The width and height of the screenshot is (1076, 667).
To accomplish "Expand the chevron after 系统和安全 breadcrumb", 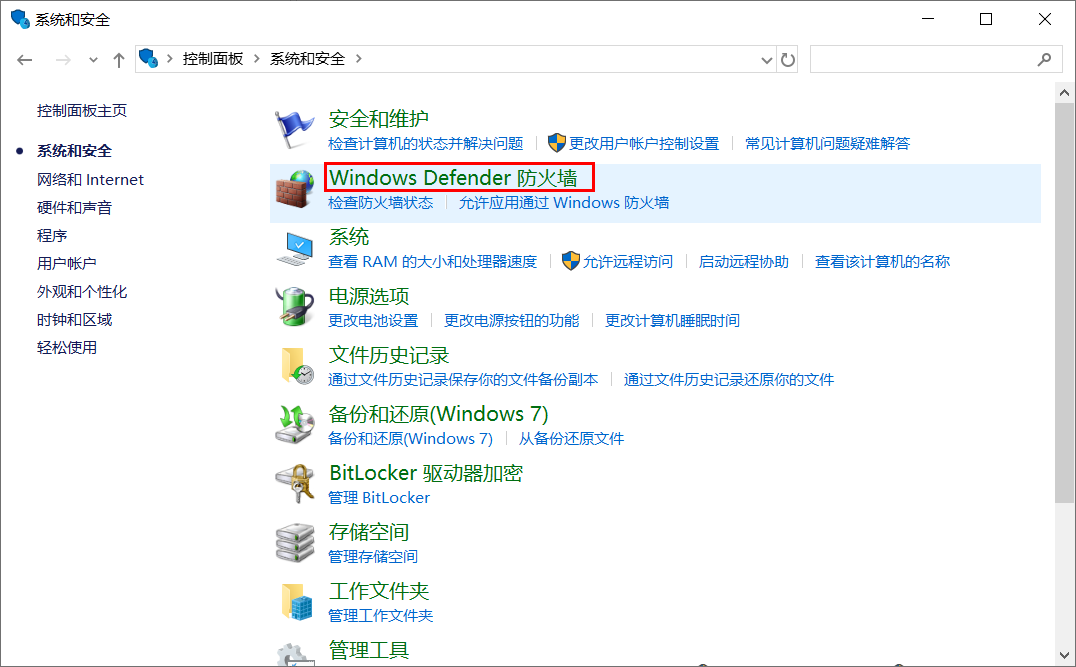I will pyautogui.click(x=358, y=59).
